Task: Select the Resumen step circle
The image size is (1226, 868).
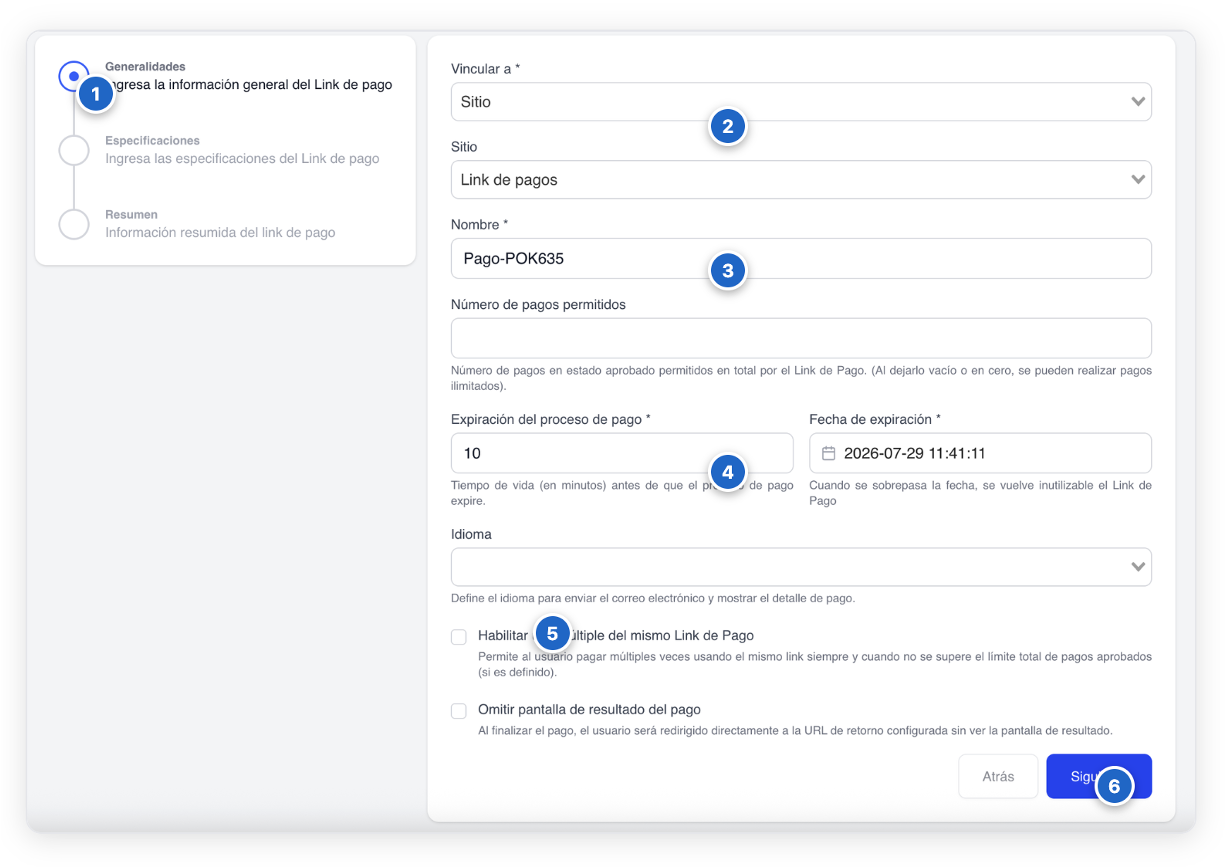Action: tap(74, 224)
